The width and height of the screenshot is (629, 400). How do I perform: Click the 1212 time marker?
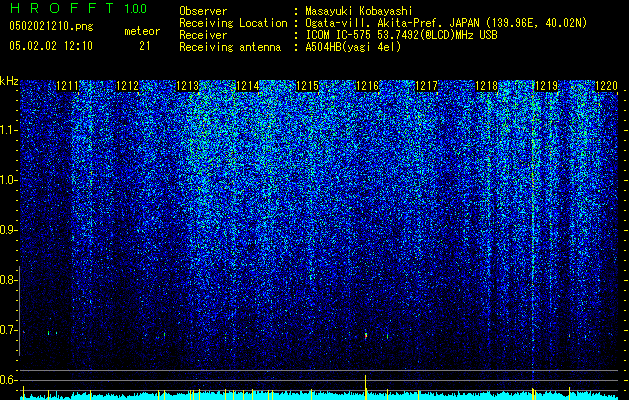pyautogui.click(x=127, y=86)
